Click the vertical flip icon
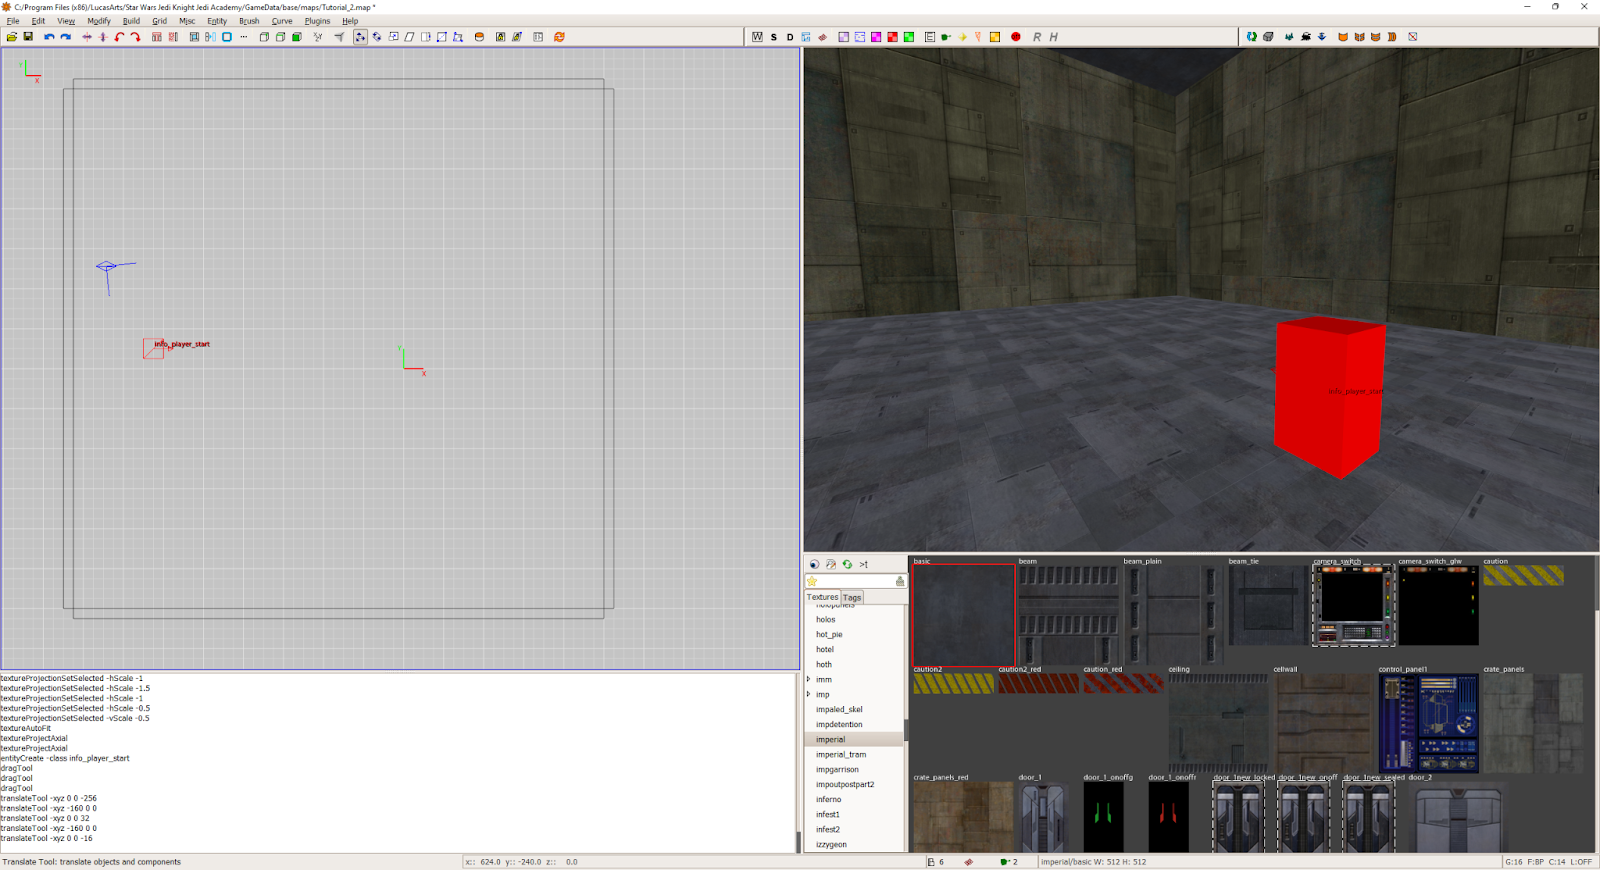 [x=103, y=37]
